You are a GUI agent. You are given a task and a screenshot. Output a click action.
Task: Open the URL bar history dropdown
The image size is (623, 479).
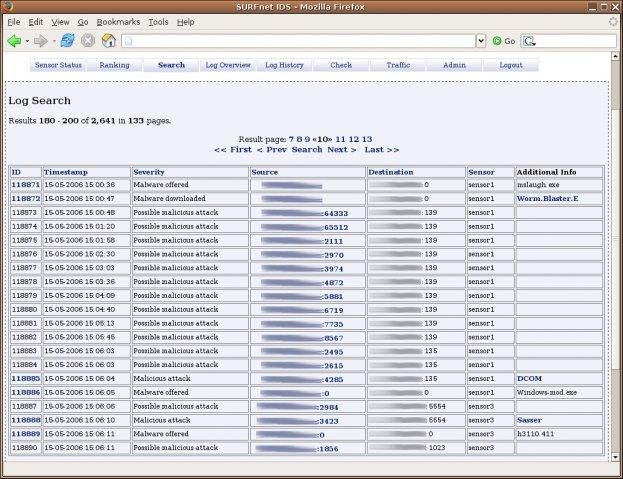(480, 41)
